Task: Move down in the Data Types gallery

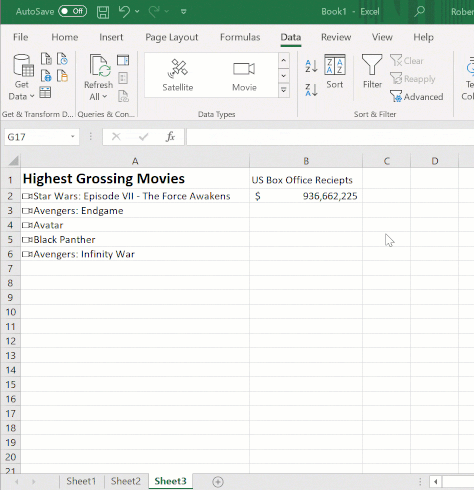Action: point(284,76)
